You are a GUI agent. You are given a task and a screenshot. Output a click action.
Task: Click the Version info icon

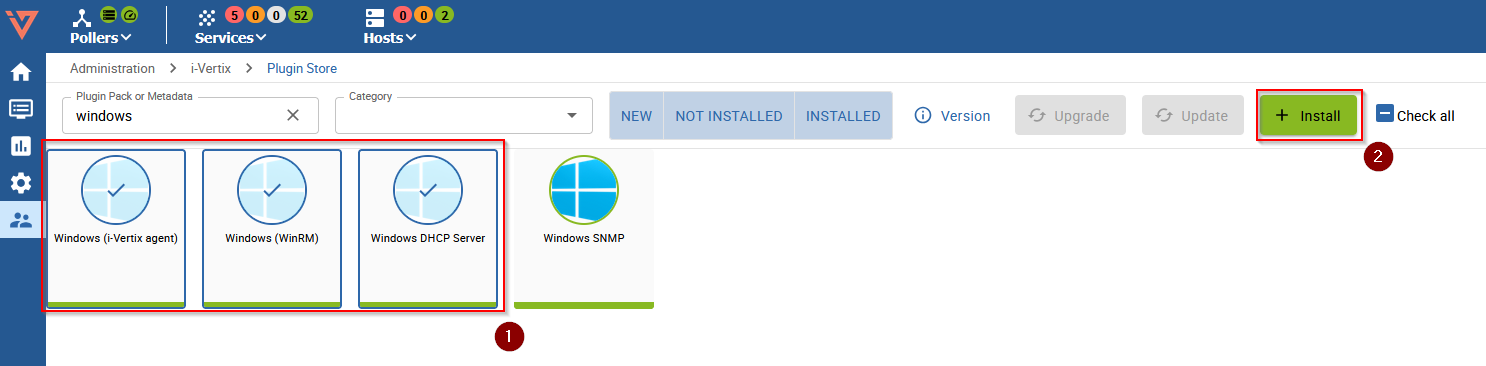[x=924, y=116]
